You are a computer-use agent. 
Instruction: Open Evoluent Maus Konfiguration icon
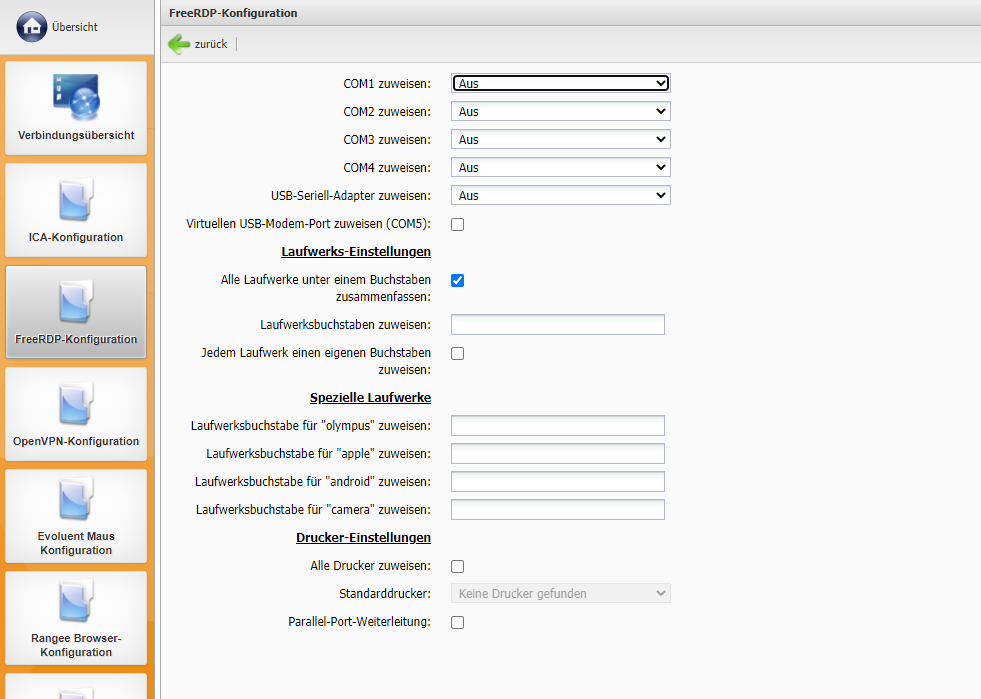(76, 499)
